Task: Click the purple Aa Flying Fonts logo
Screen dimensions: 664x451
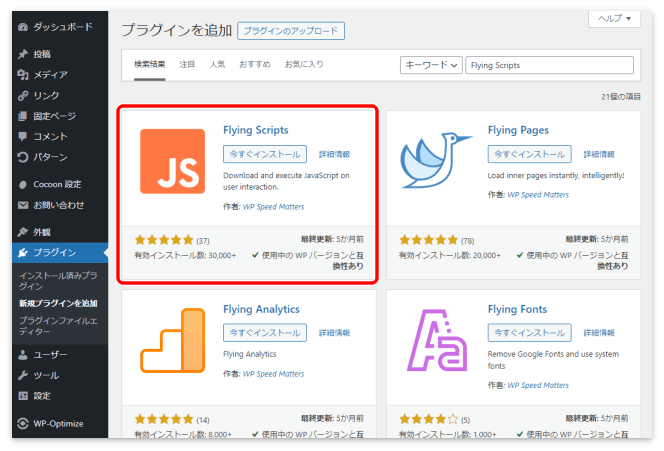Action: (437, 340)
